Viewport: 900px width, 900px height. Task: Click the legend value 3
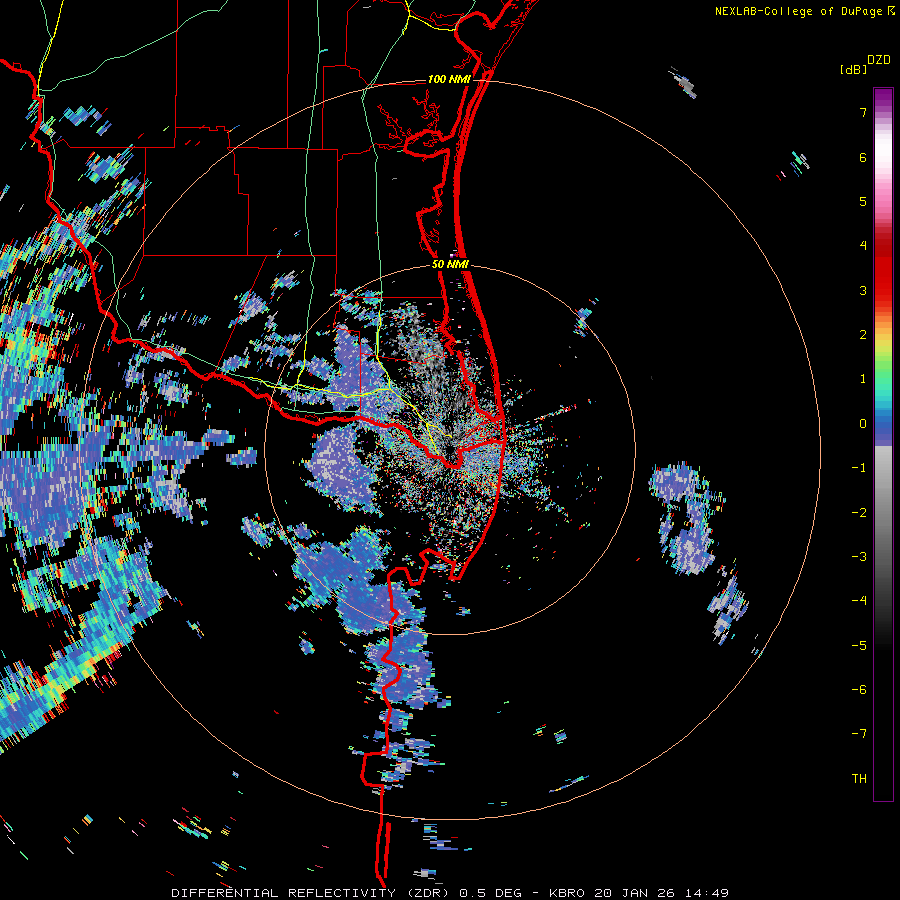click(863, 290)
